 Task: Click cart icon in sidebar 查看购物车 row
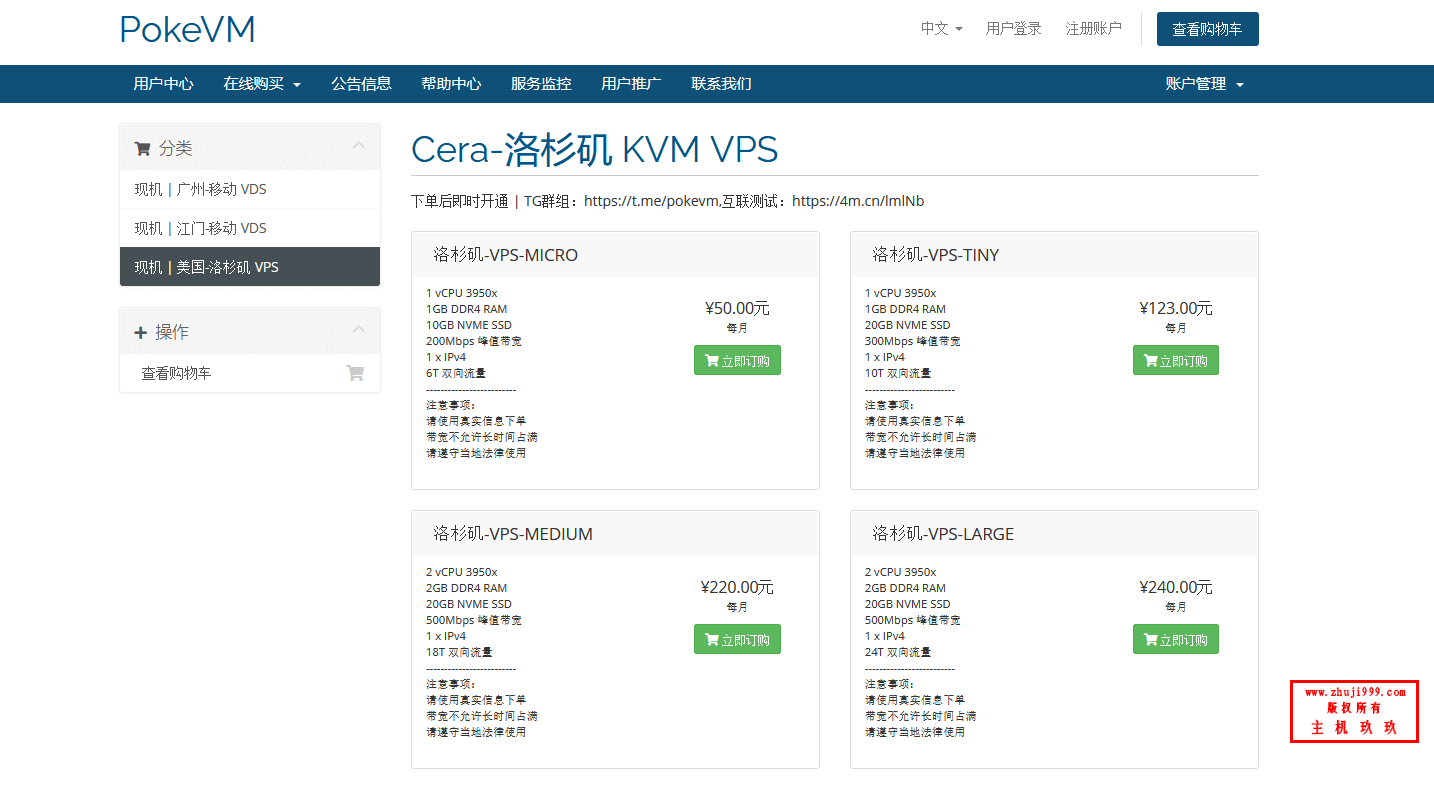coord(355,373)
